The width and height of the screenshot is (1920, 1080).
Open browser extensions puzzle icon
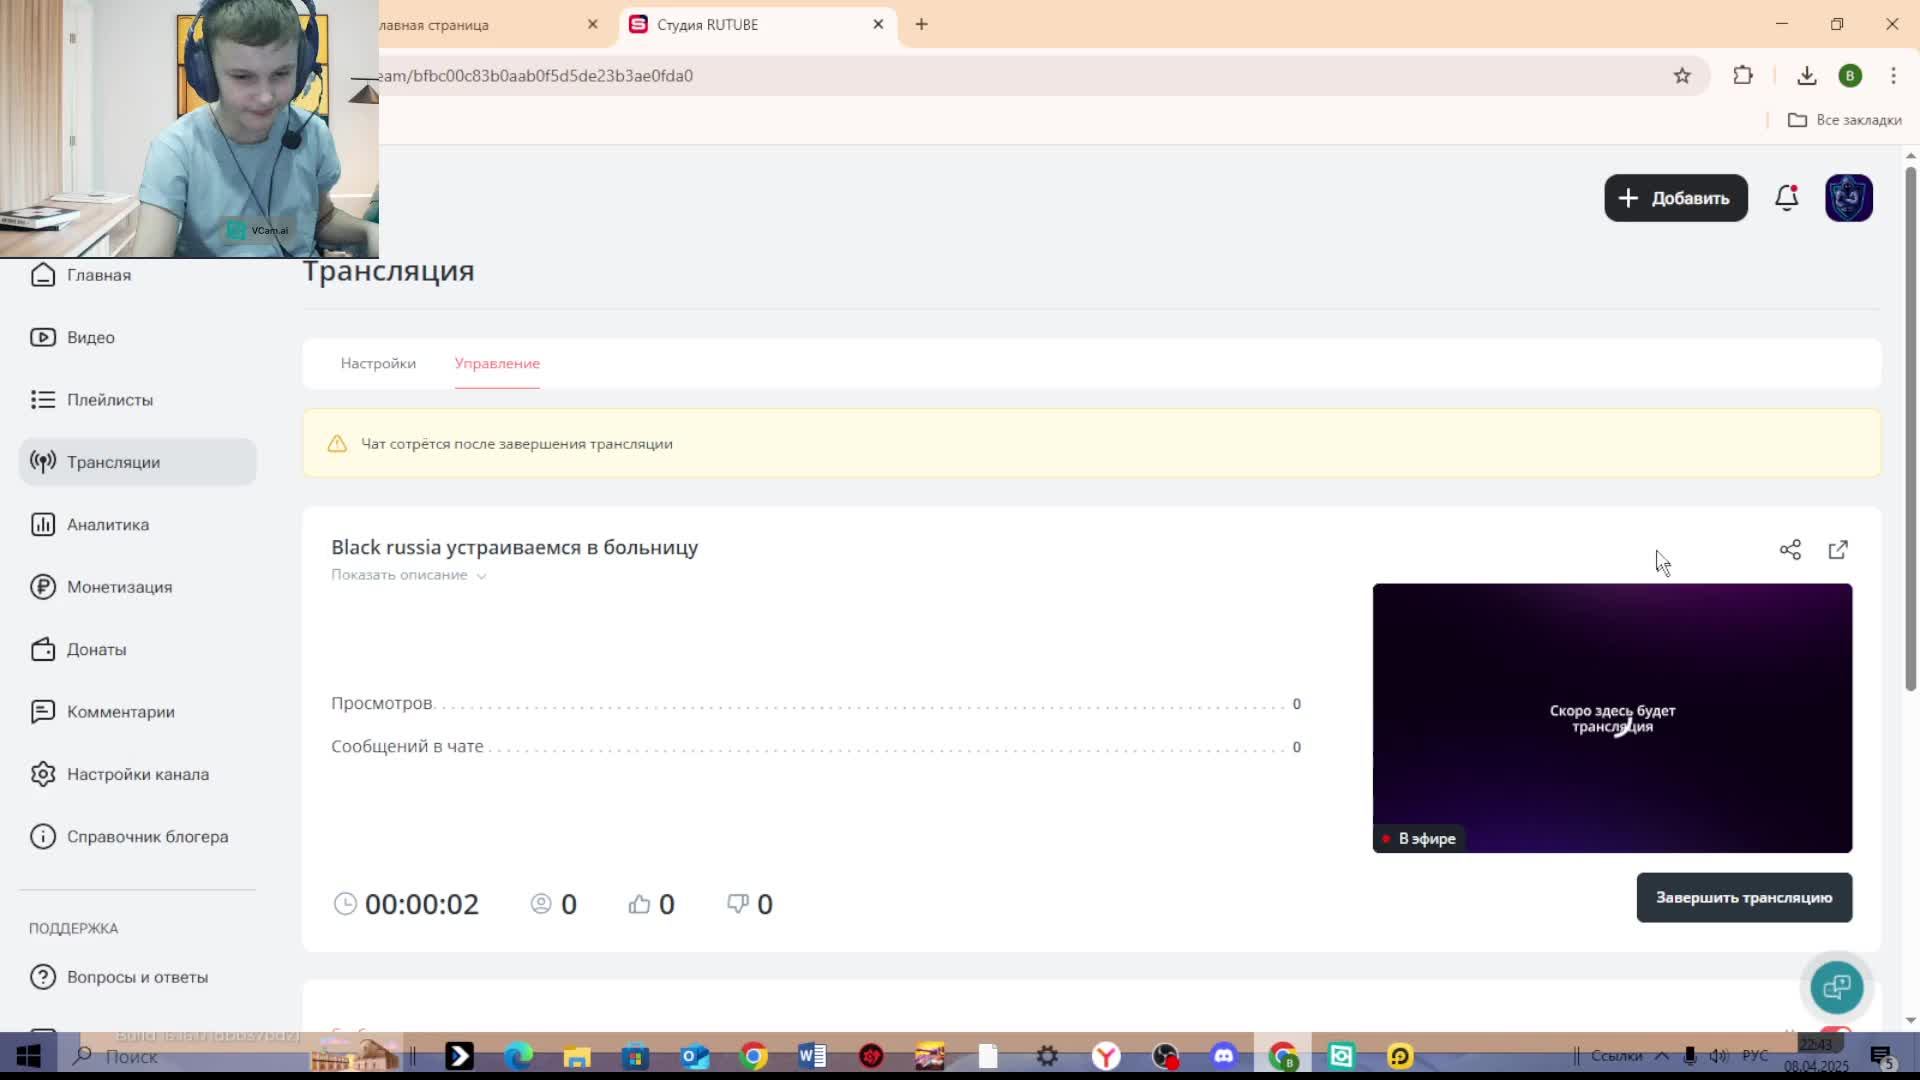click(1743, 76)
